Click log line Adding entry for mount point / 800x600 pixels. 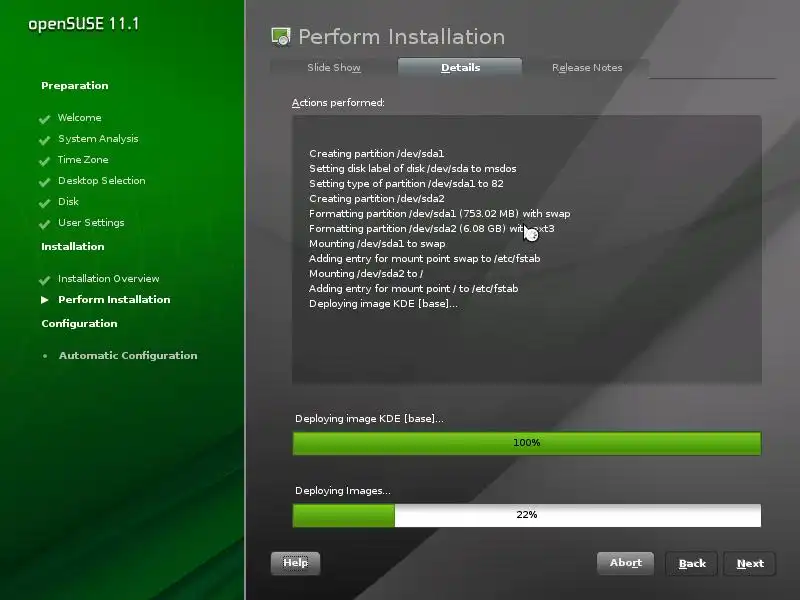point(413,289)
